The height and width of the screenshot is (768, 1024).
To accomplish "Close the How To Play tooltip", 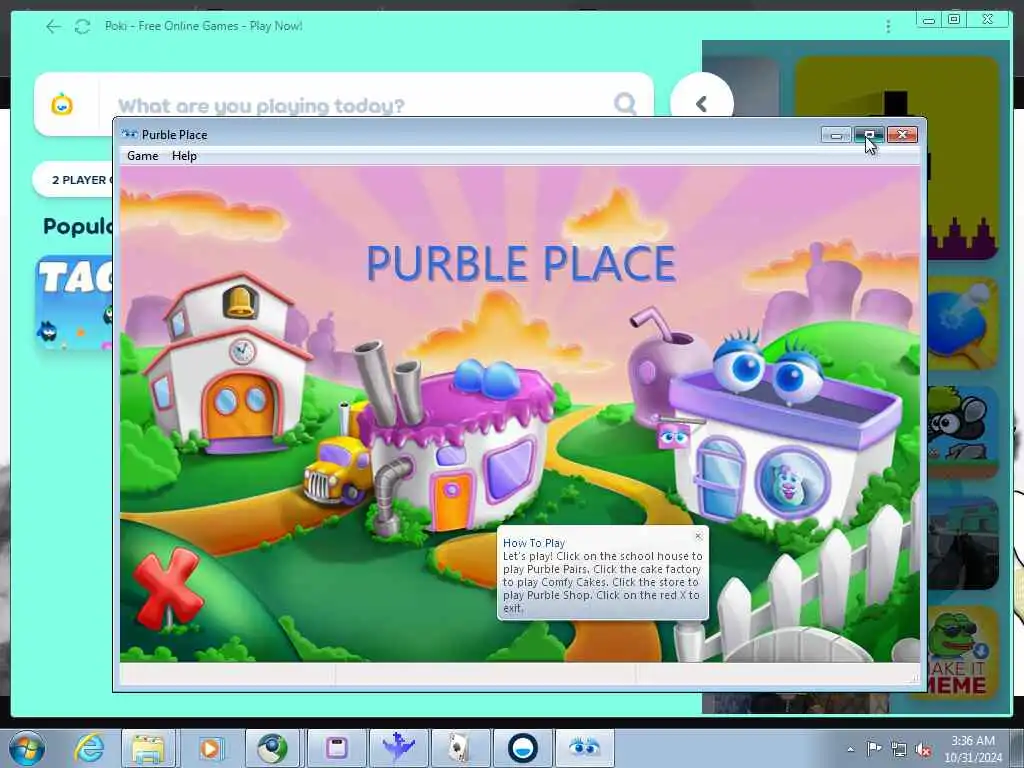I will tap(698, 536).
